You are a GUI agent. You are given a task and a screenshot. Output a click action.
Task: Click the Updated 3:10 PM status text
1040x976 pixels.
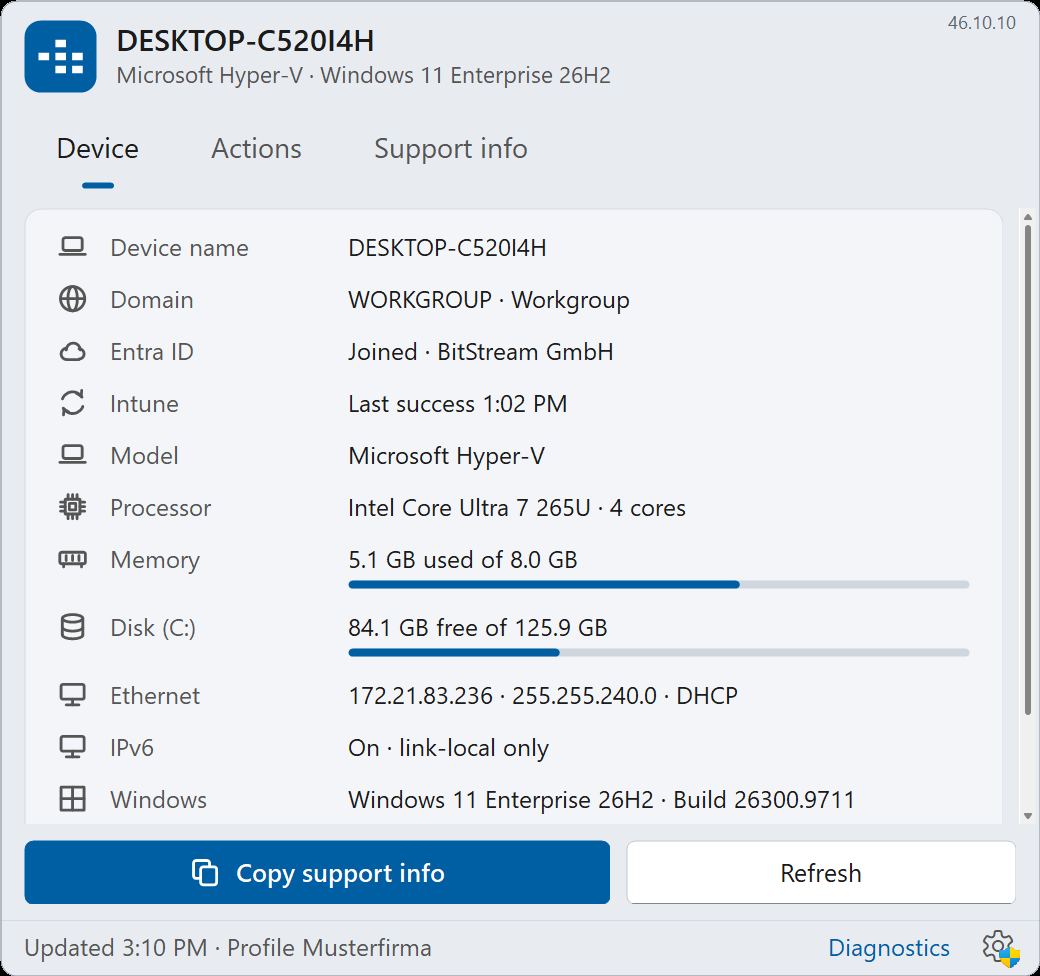[116, 948]
